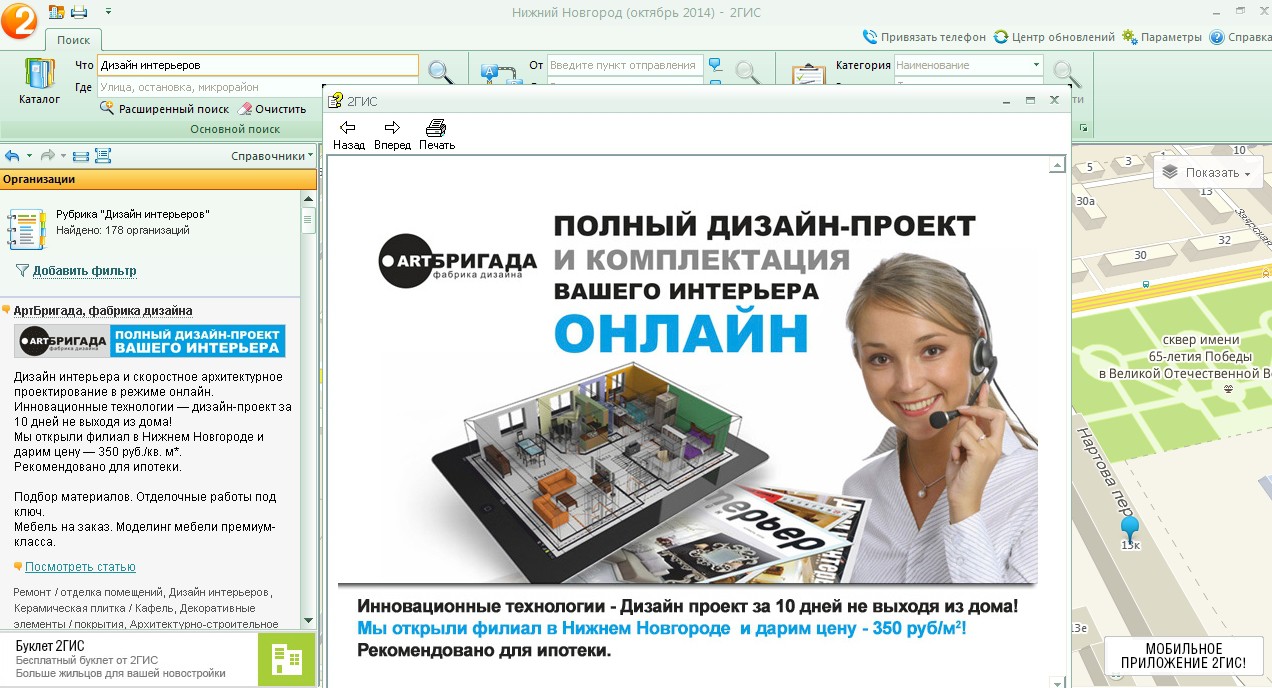Click Привязать телефон link

pos(924,37)
